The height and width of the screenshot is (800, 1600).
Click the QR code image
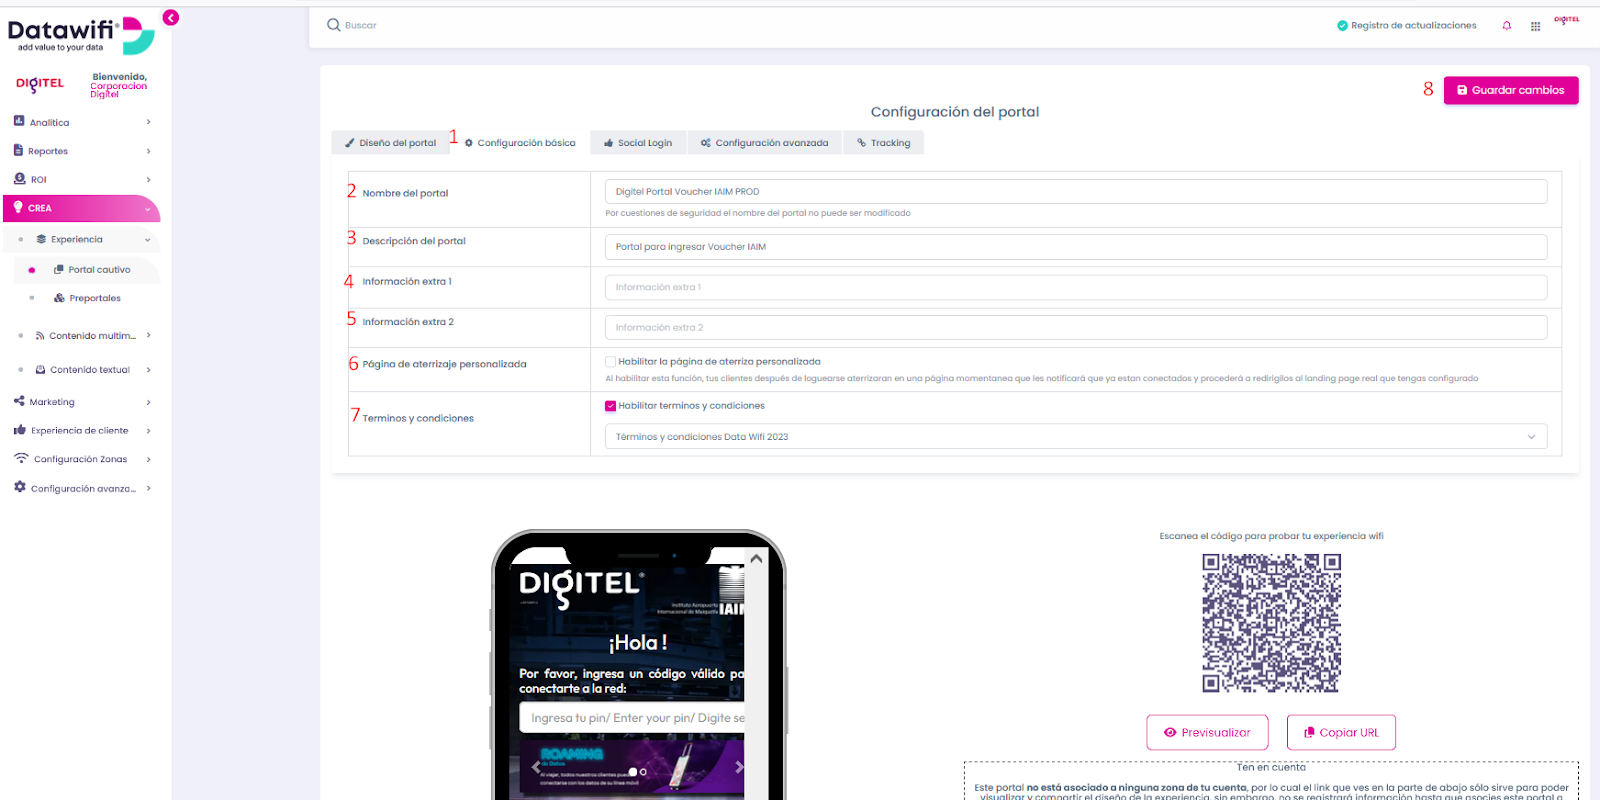tap(1271, 623)
